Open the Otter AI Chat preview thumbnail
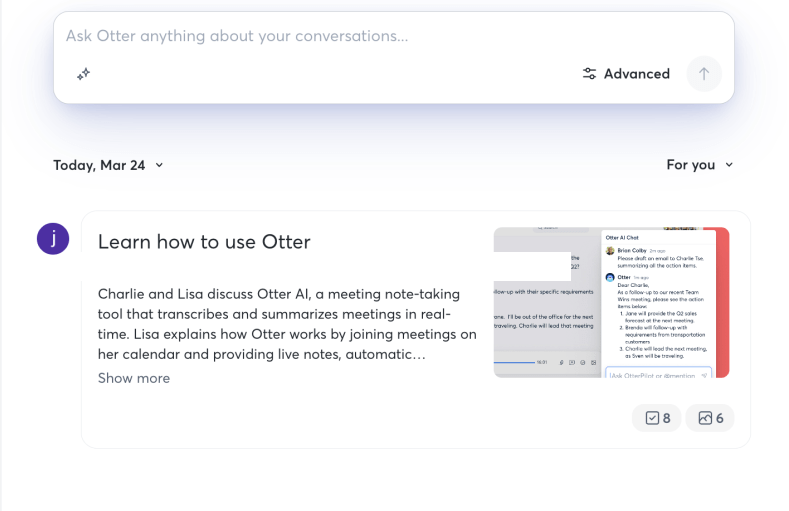Screen dimensions: 789x511 click(611, 302)
